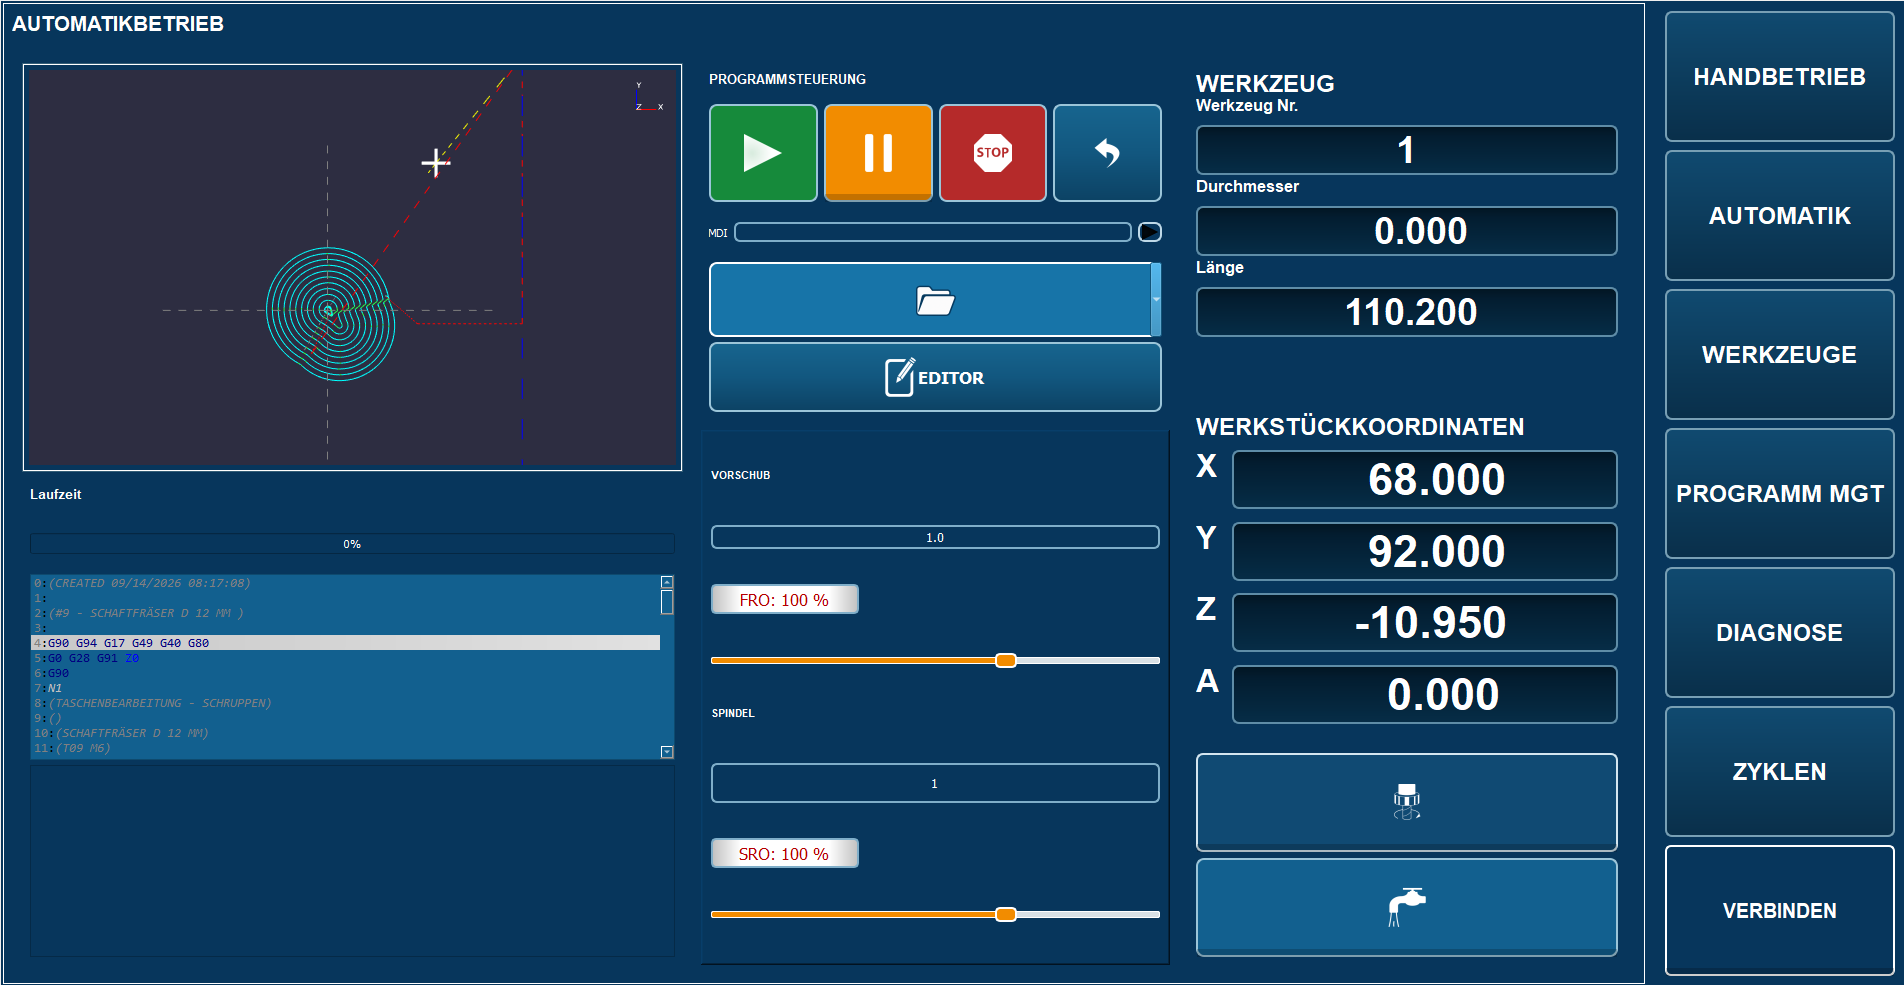Click the toolpath preview crosshair marker

tap(435, 162)
